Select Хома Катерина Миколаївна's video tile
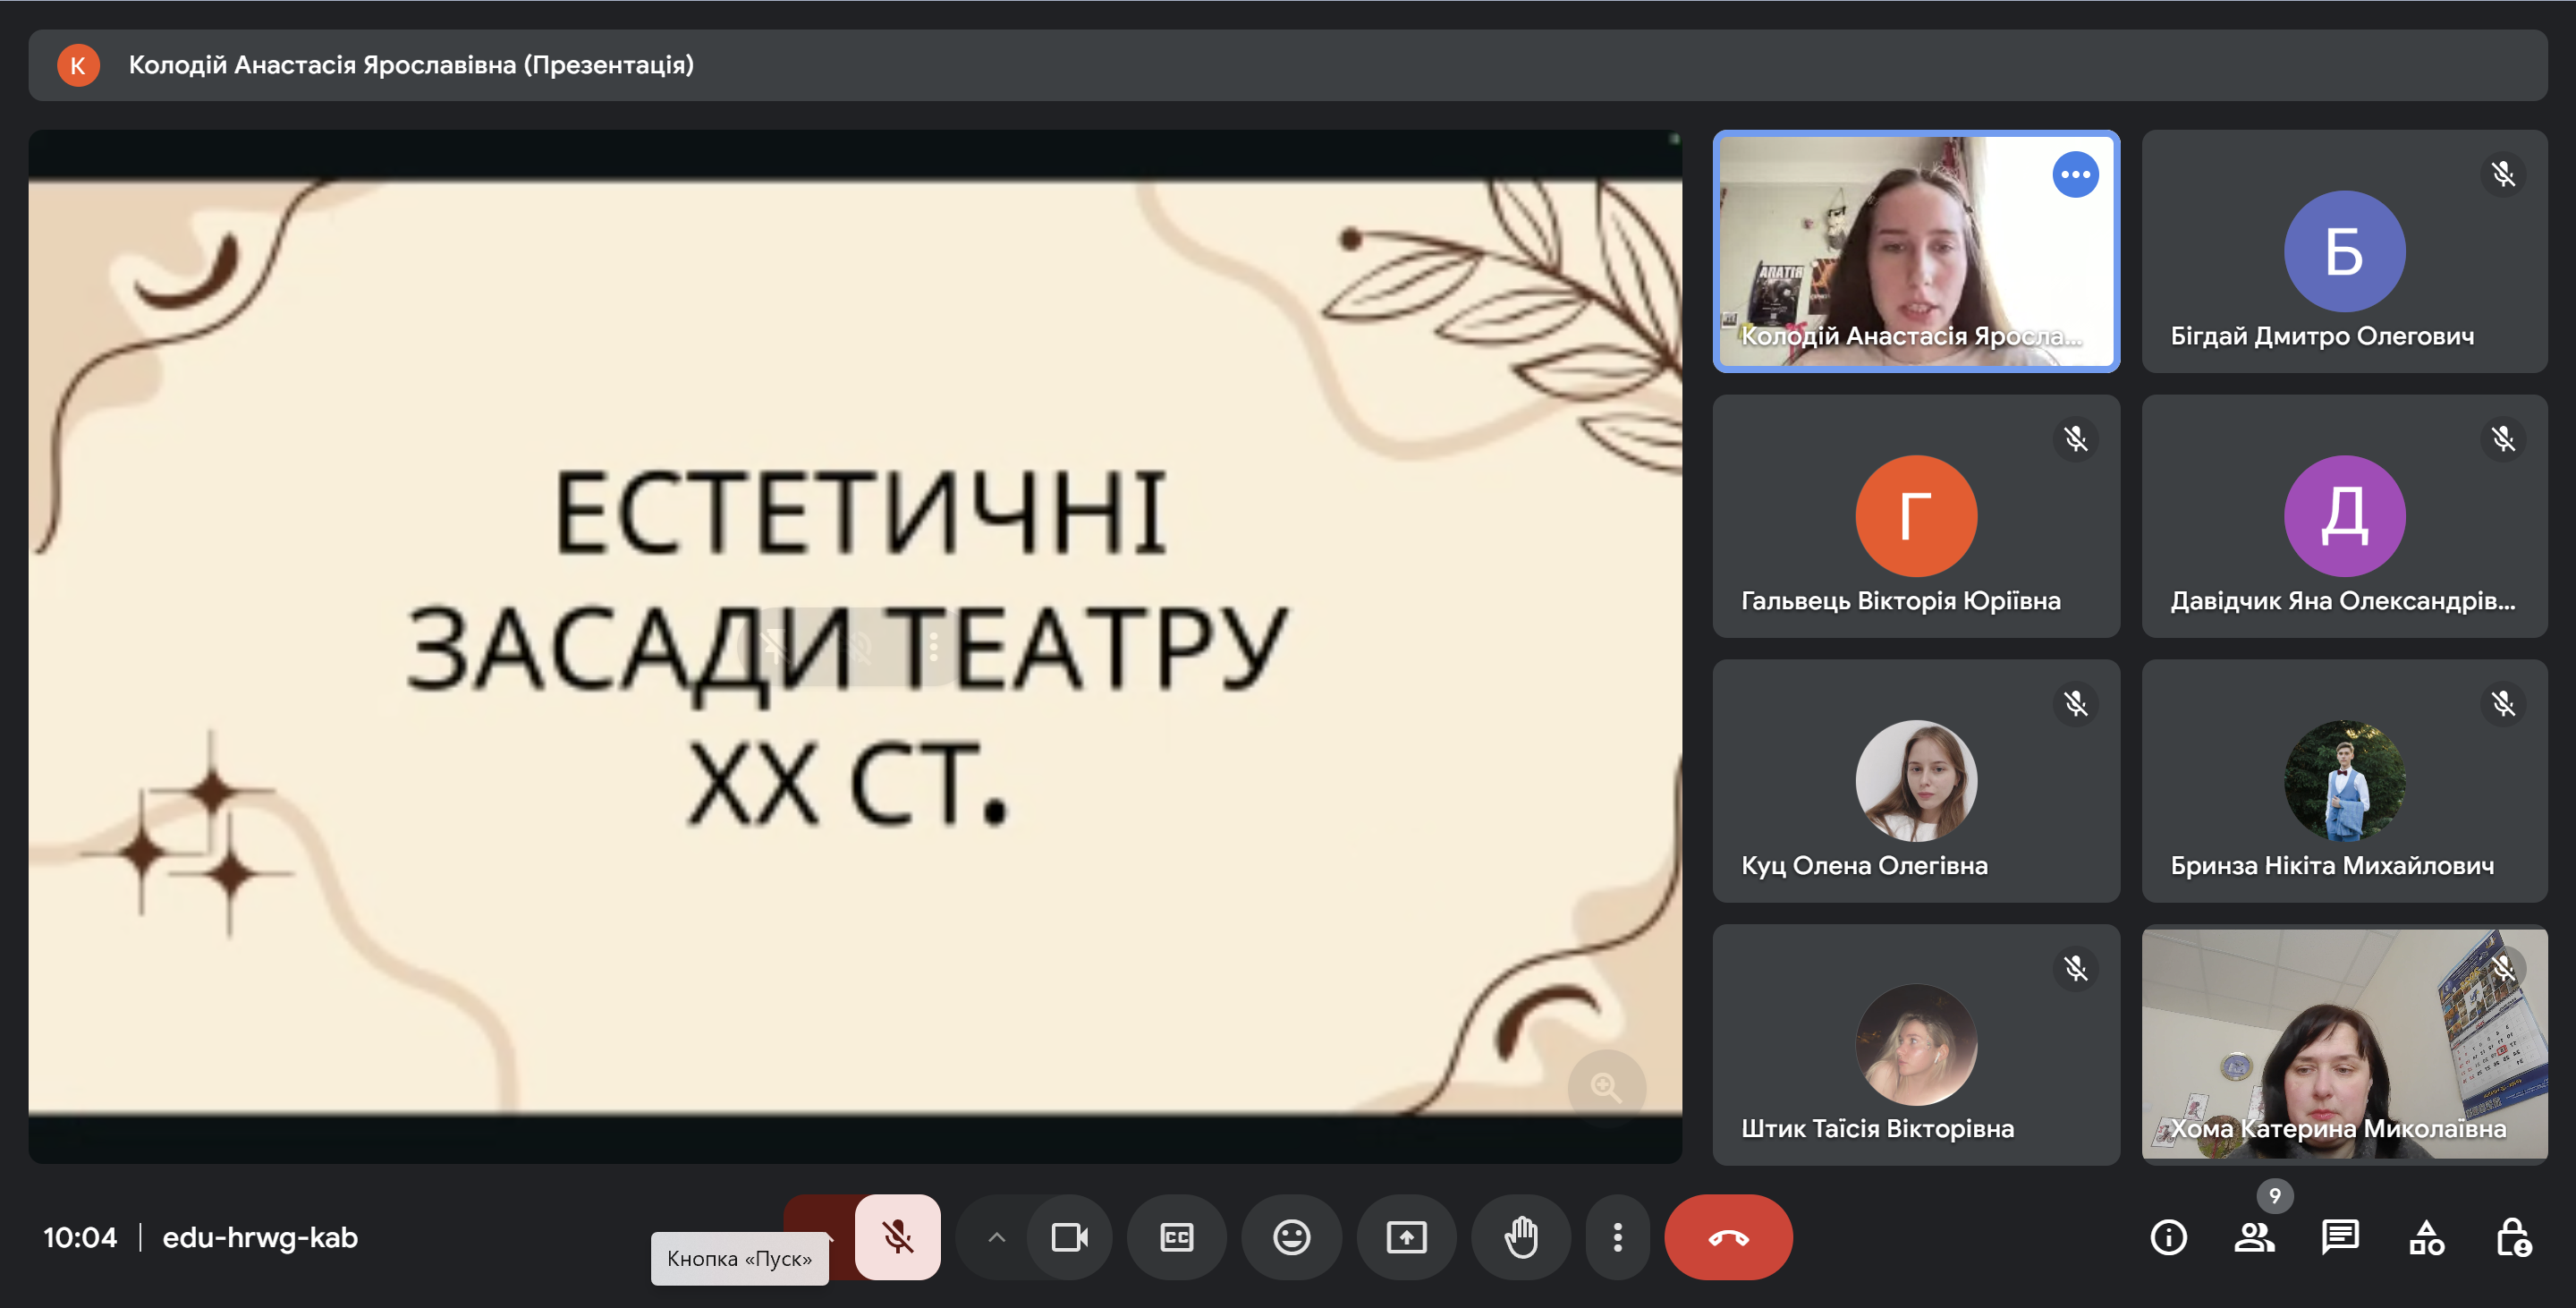The image size is (2576, 1308). [2344, 1045]
